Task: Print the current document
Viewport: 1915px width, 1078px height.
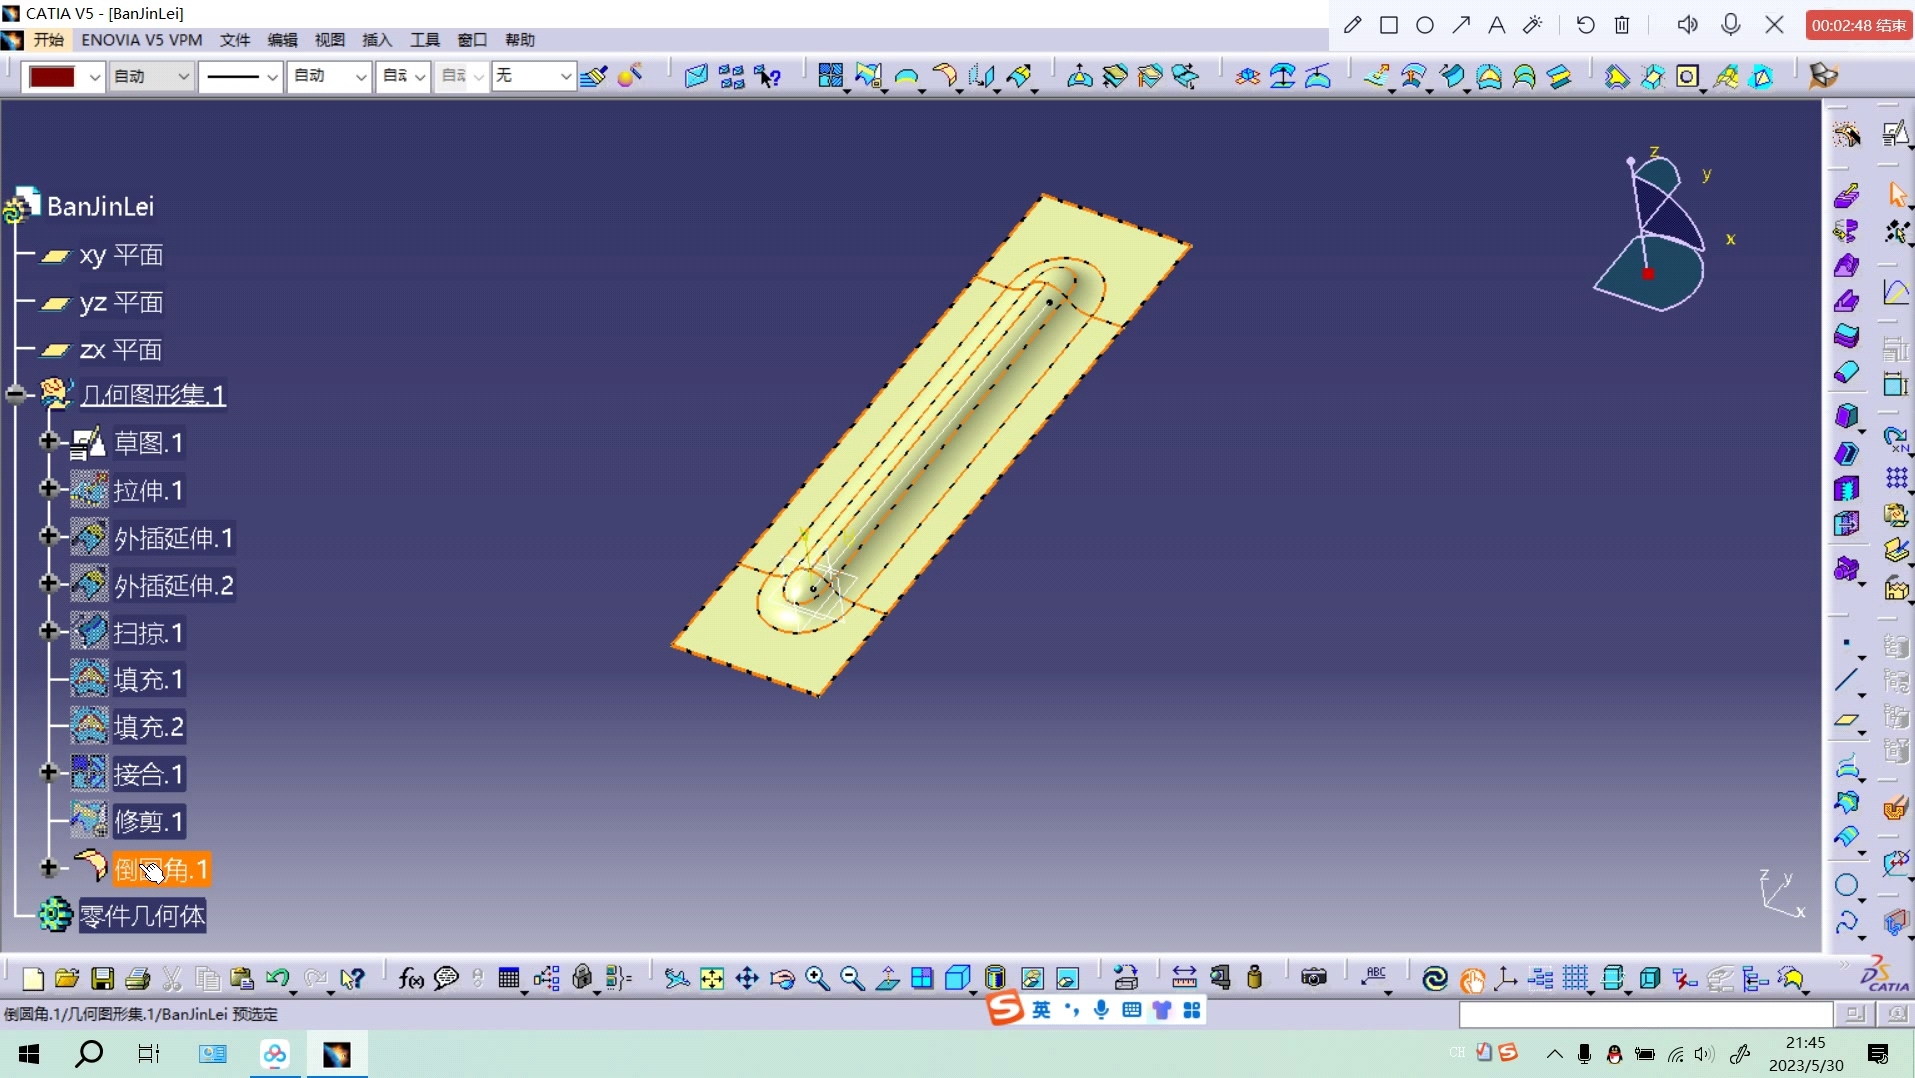Action: [137, 979]
